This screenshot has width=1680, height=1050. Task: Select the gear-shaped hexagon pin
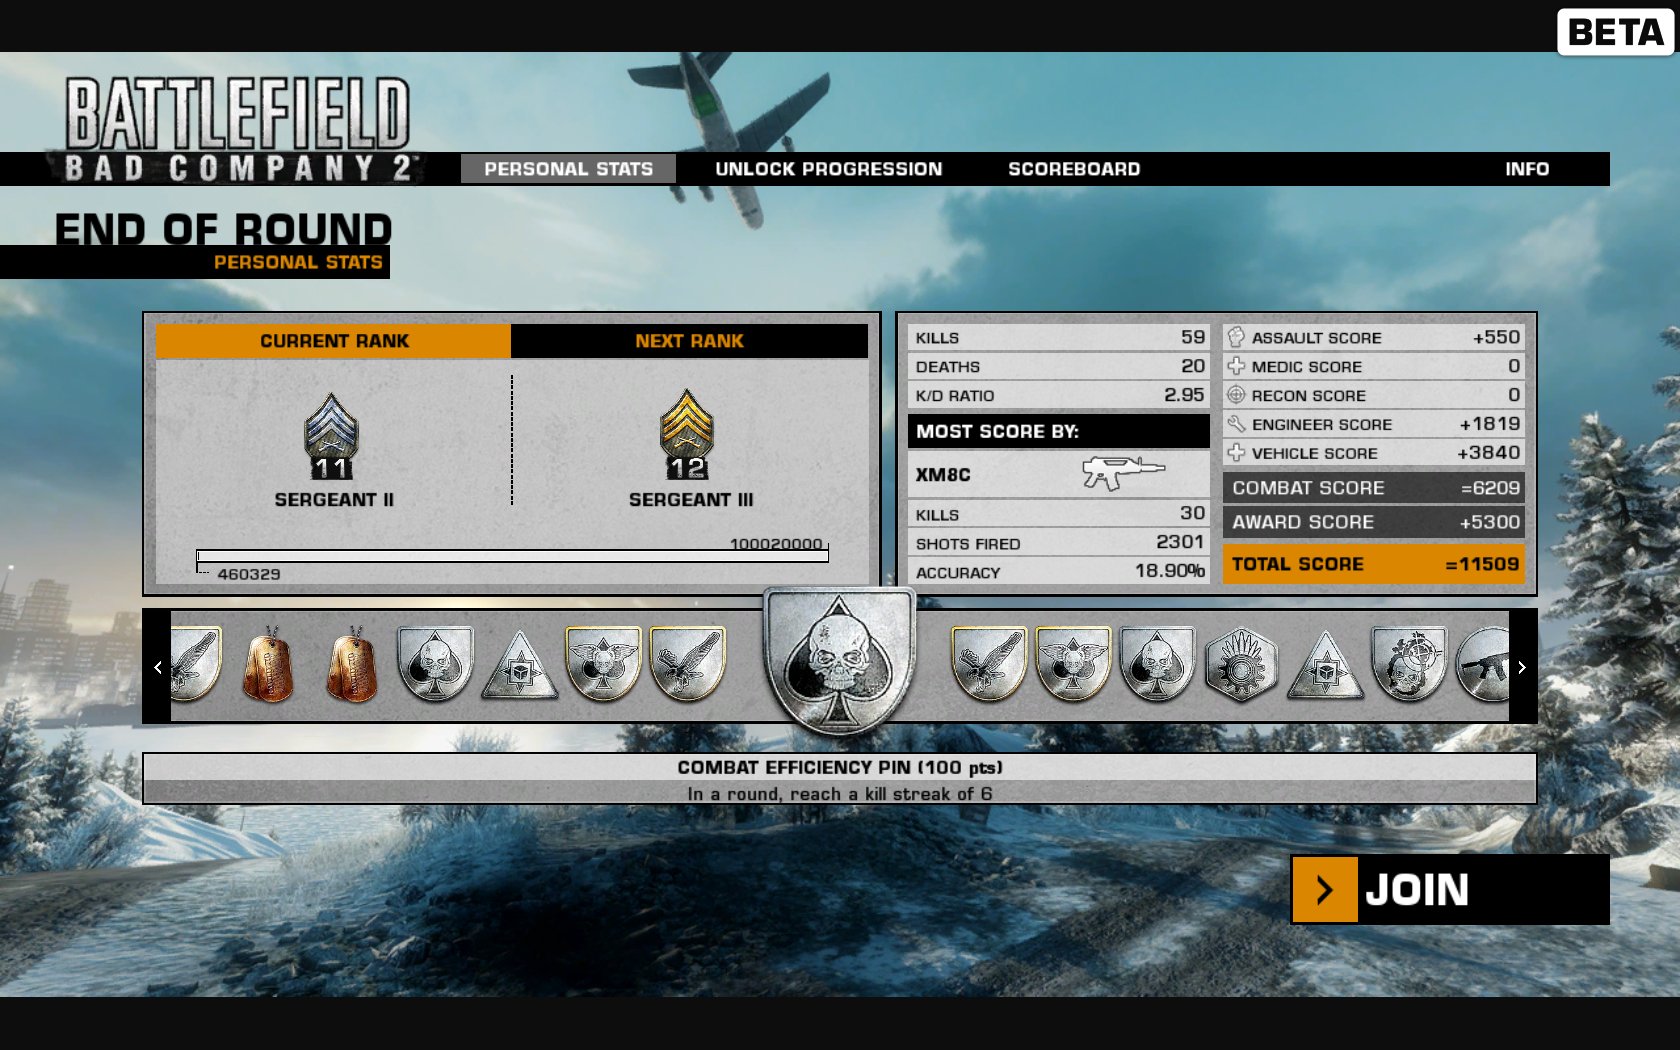[1241, 665]
